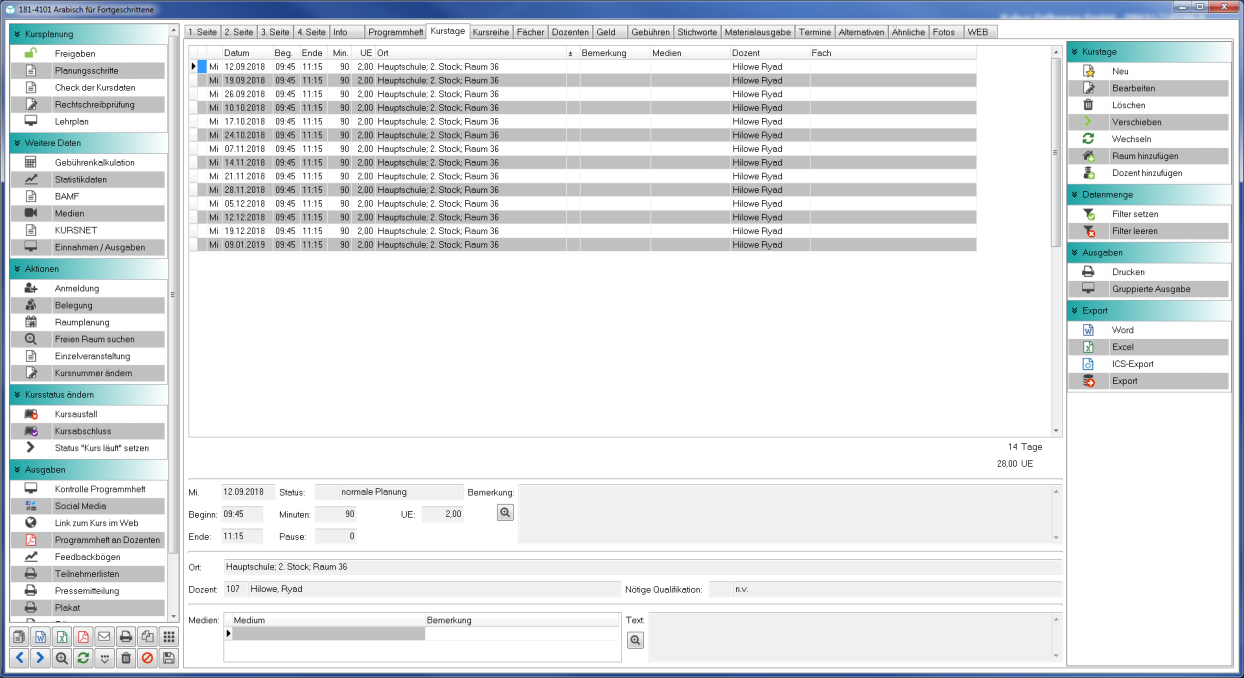
Task: Click the Dozent column header
Action: (769, 53)
